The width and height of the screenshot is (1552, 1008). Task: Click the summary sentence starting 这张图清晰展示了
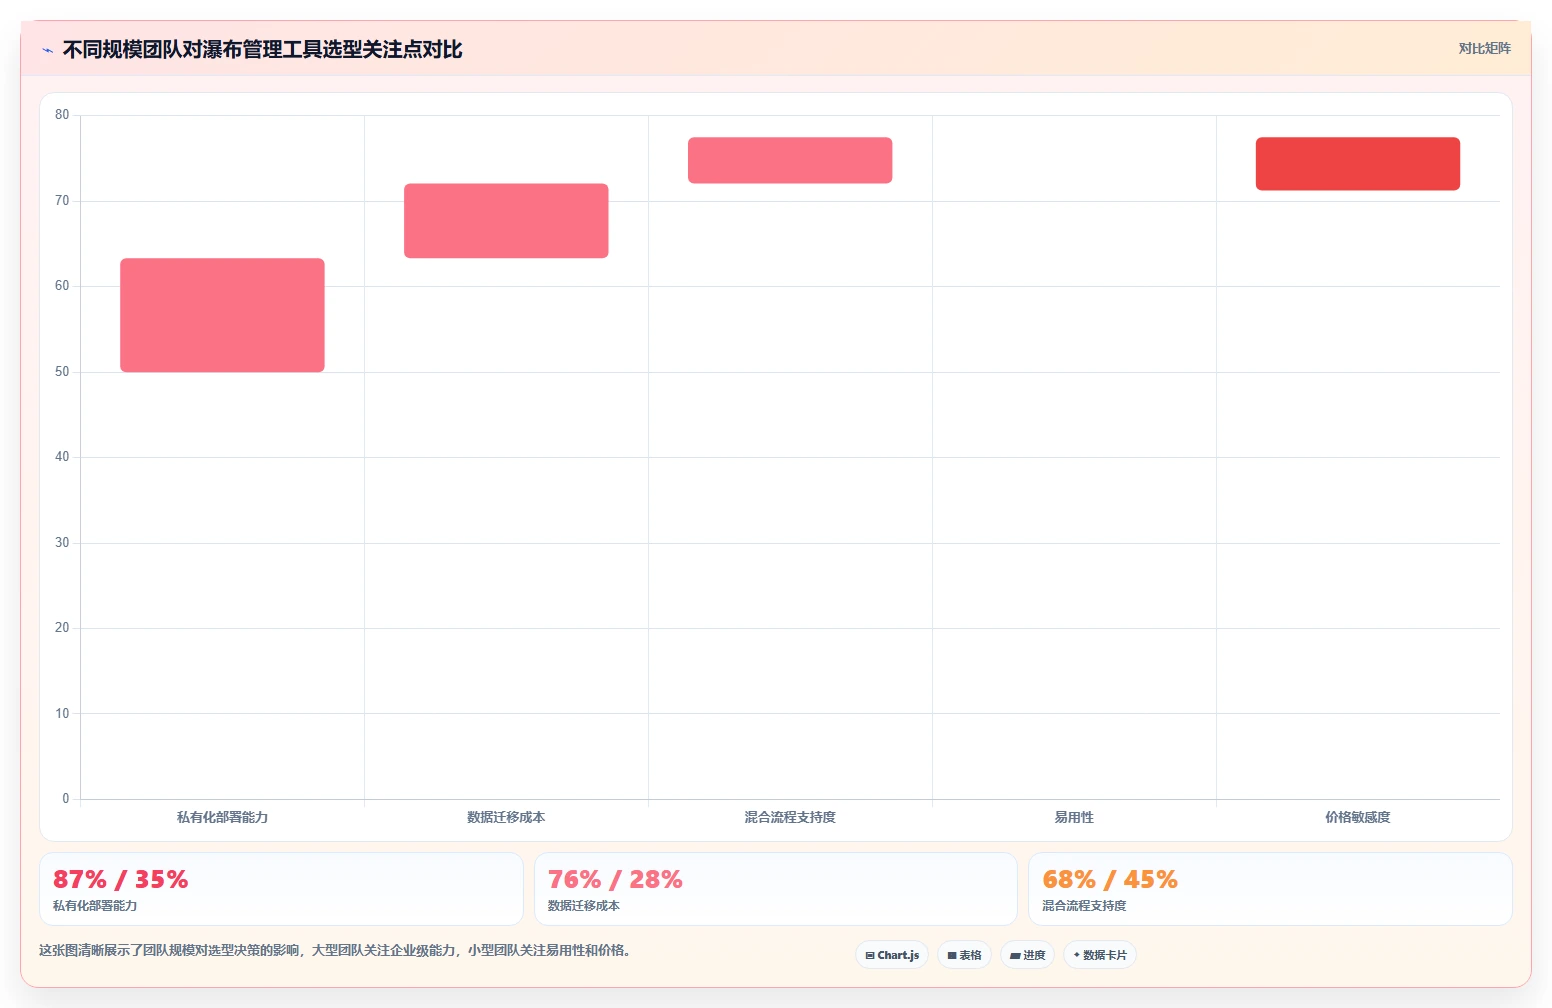point(336,950)
